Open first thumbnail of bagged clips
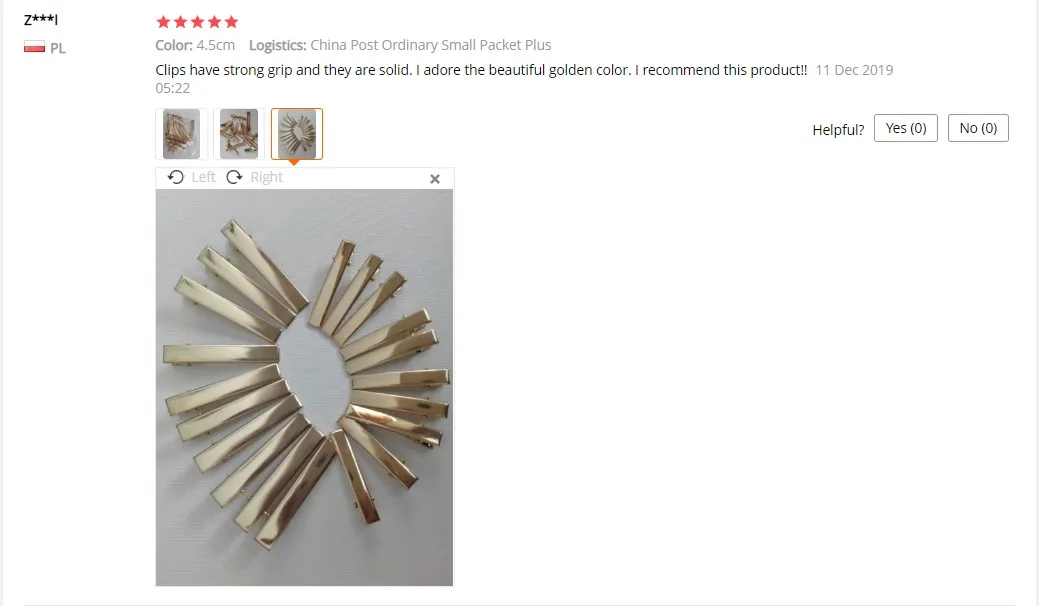Image resolution: width=1039 pixels, height=606 pixels. pos(182,134)
